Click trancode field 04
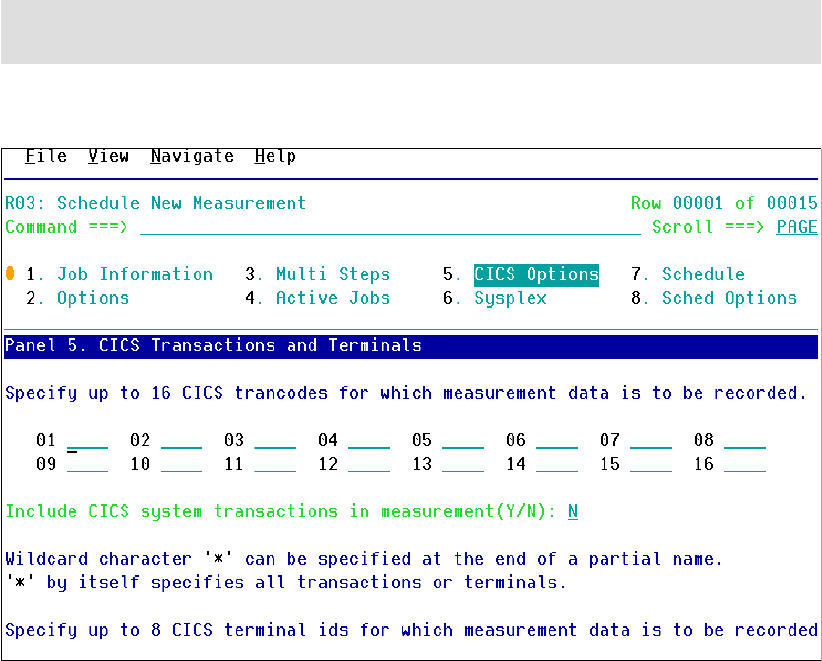 369,440
